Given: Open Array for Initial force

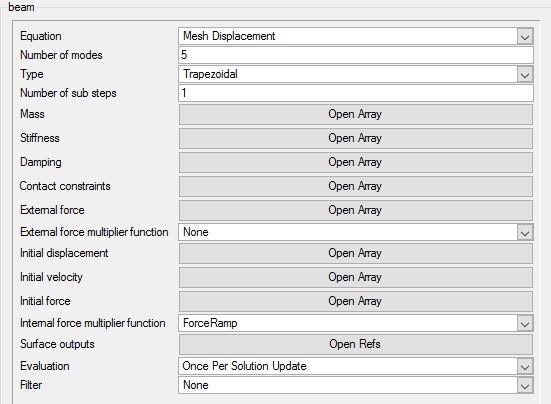Looking at the screenshot, I should tap(356, 301).
